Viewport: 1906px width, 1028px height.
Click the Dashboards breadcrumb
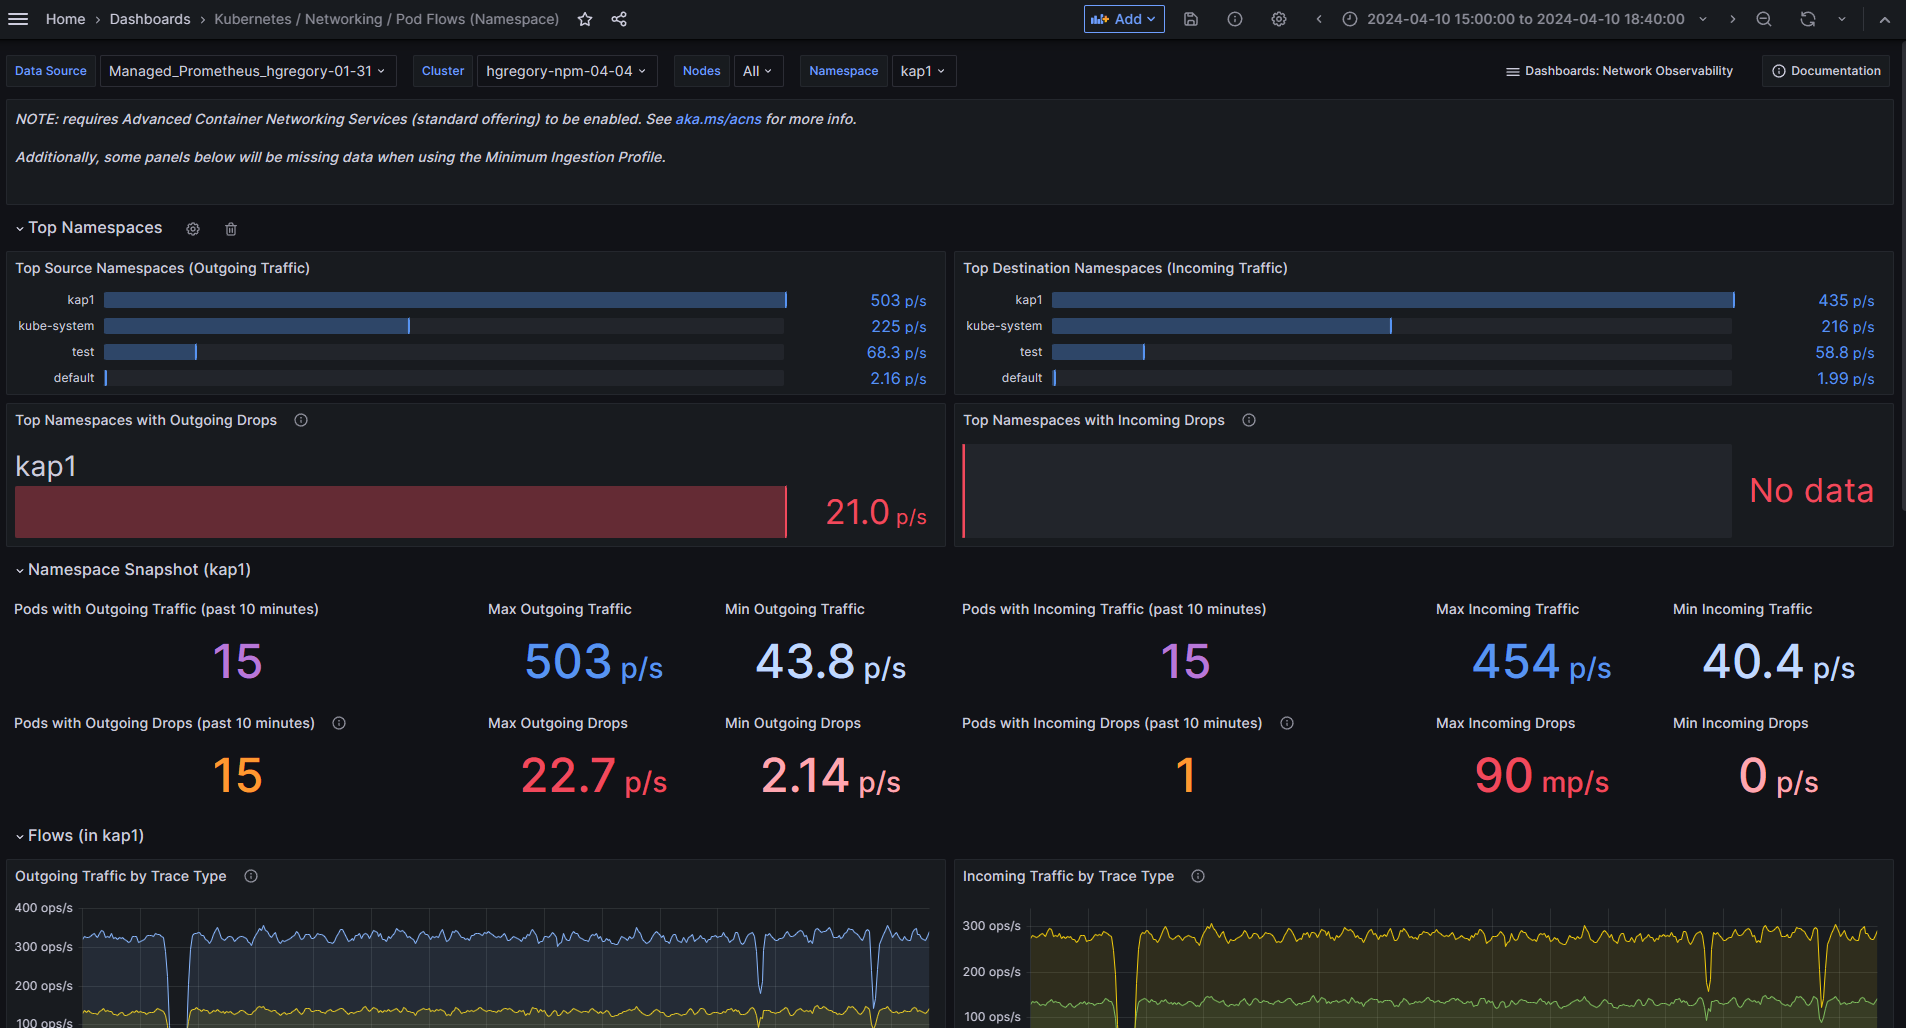point(150,19)
